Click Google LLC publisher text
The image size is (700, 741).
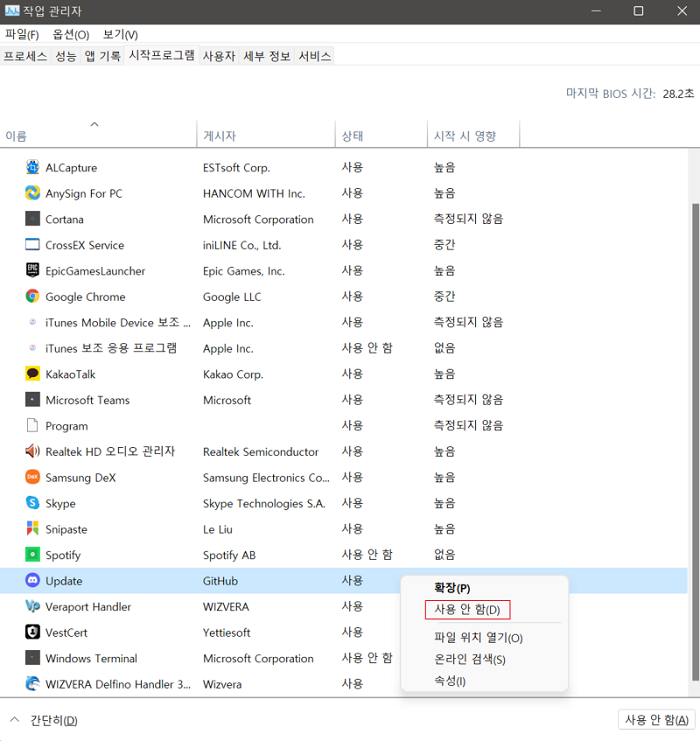[232, 297]
